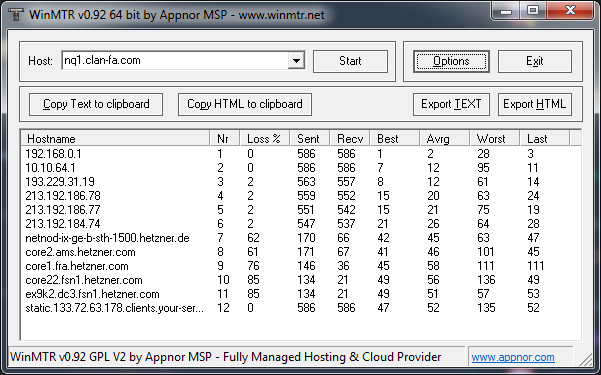Click the Exit button
This screenshot has height=375, width=601.
tap(535, 61)
